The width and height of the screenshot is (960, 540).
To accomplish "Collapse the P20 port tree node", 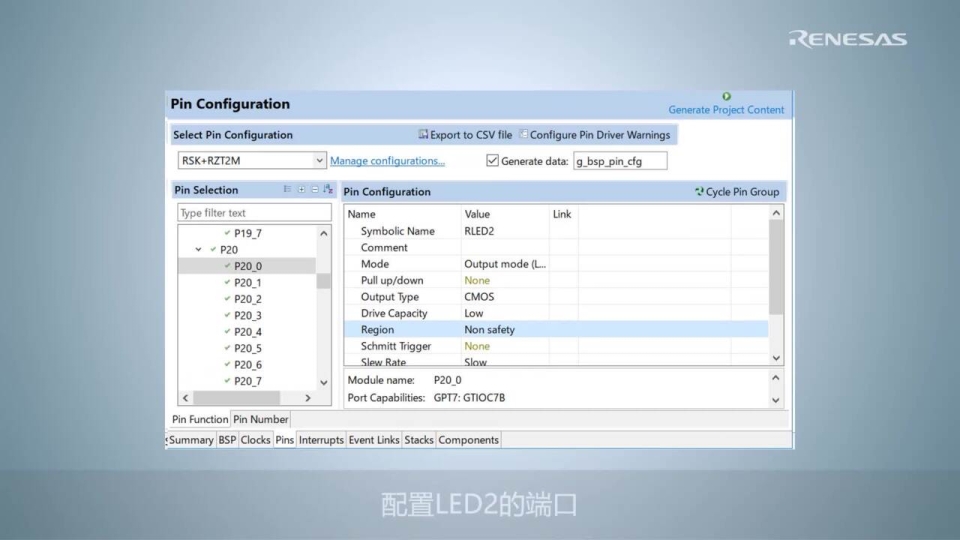I will click(198, 249).
